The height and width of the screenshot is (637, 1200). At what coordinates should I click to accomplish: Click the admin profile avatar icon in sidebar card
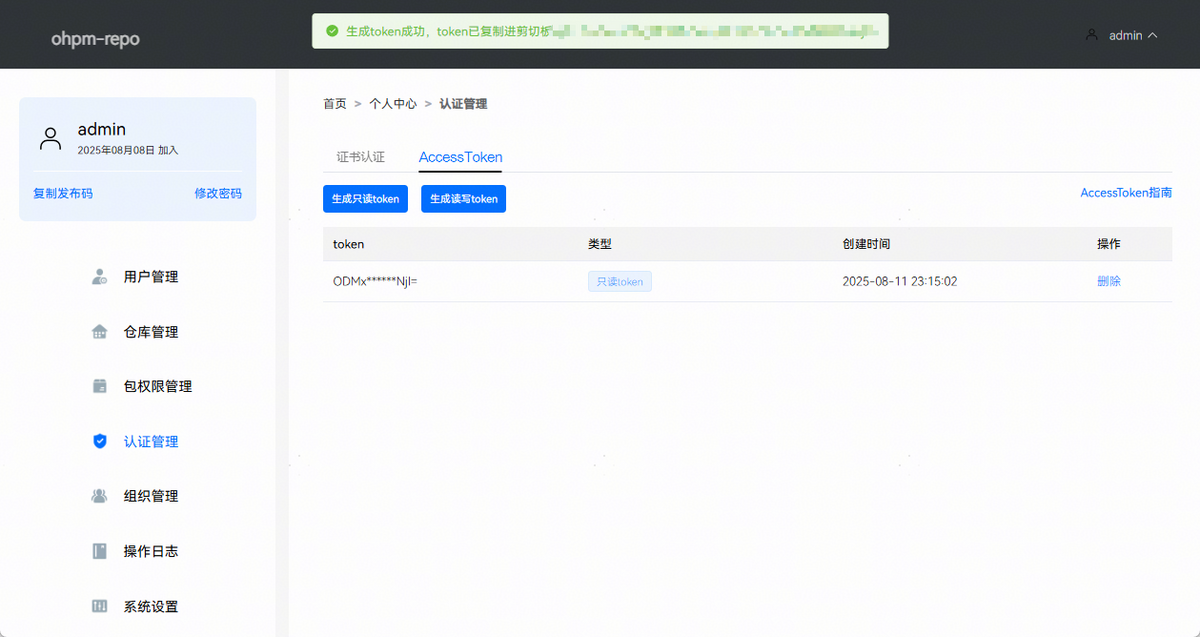click(50, 138)
